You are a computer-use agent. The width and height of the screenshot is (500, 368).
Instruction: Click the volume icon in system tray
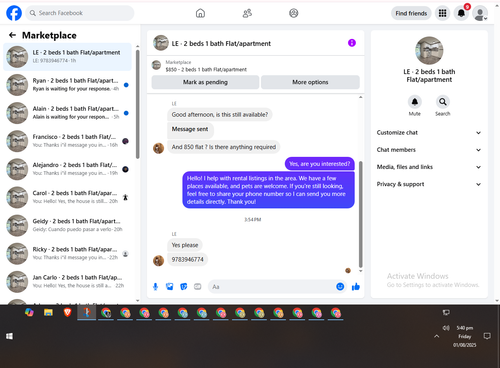446,328
